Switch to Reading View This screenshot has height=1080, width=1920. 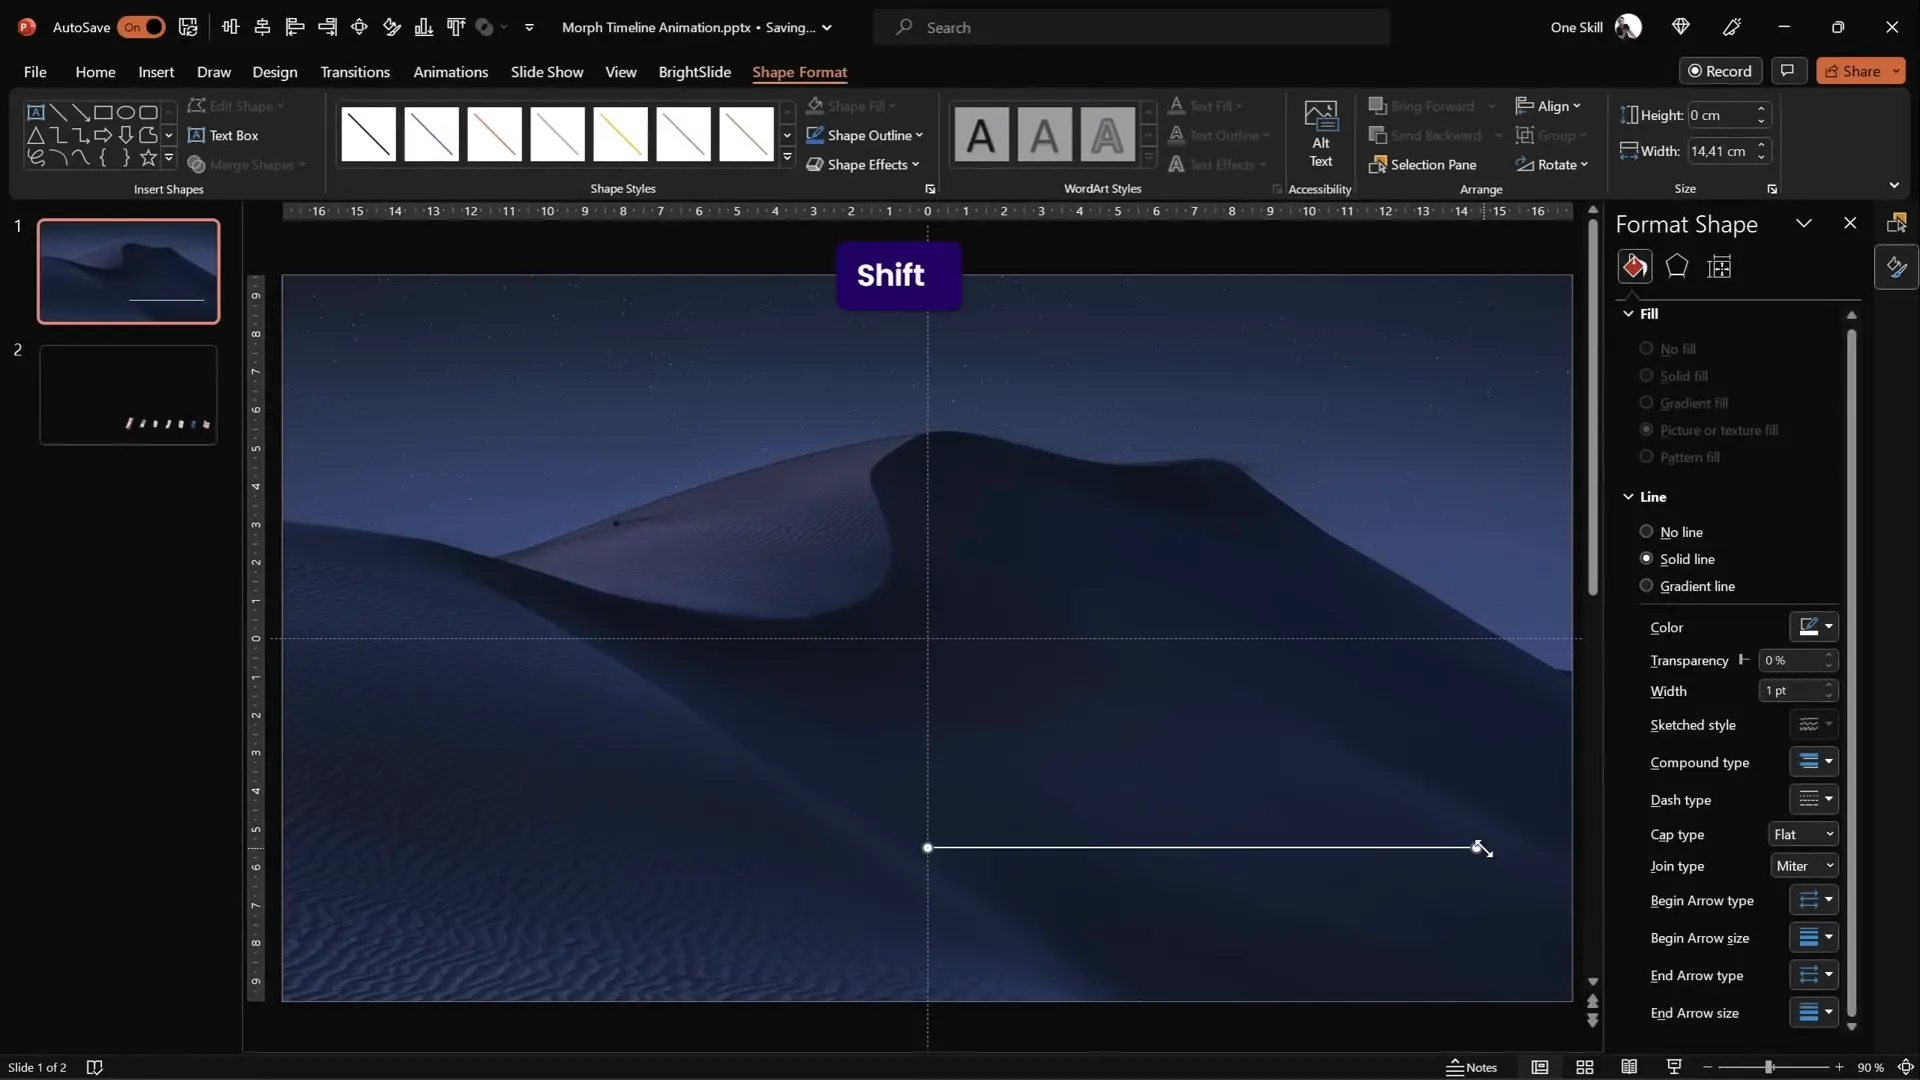1629,1067
